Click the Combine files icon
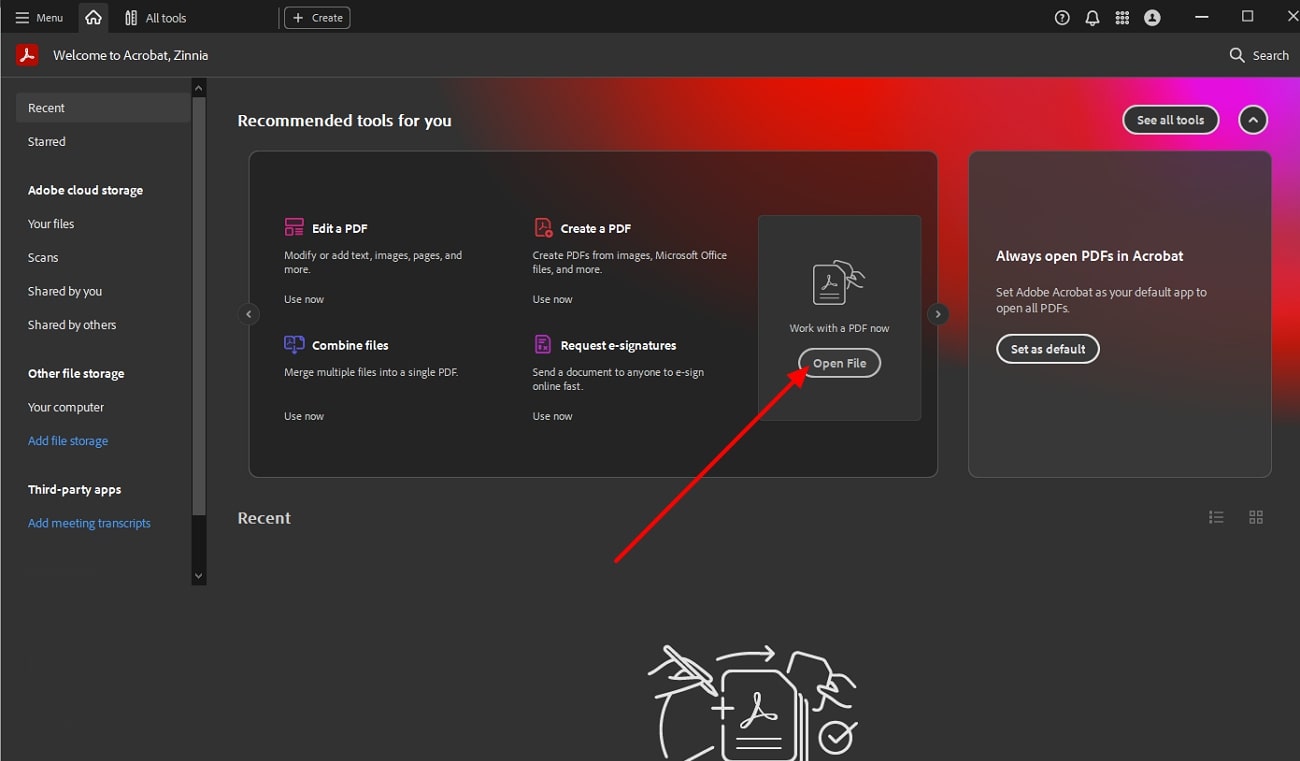The image size is (1300, 761). (x=294, y=345)
